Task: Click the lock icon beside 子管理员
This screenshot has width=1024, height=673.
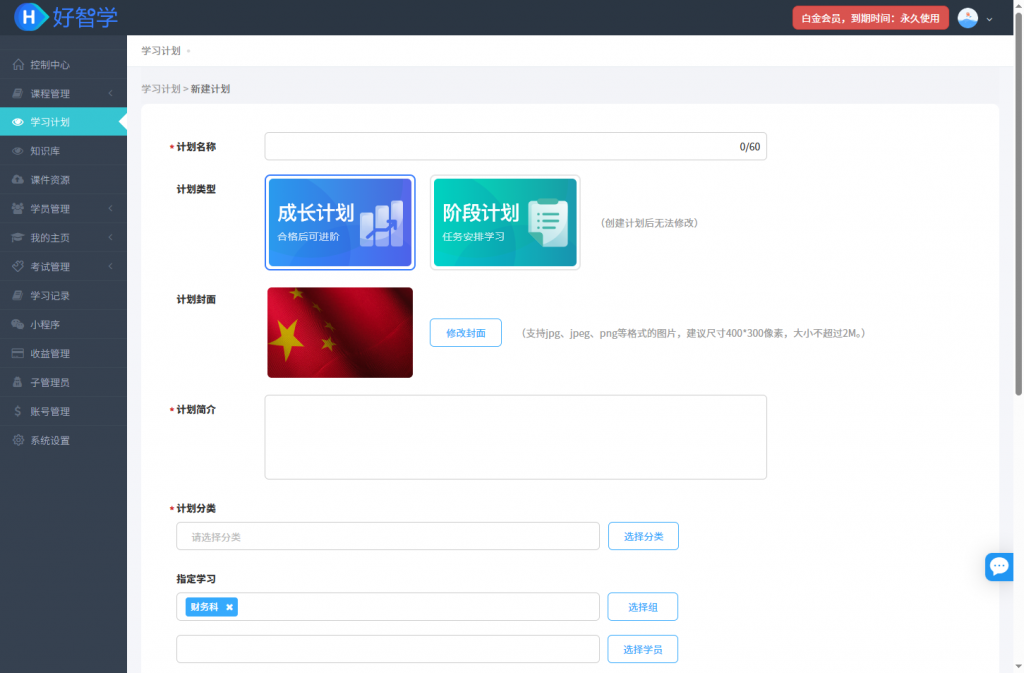Action: point(18,383)
